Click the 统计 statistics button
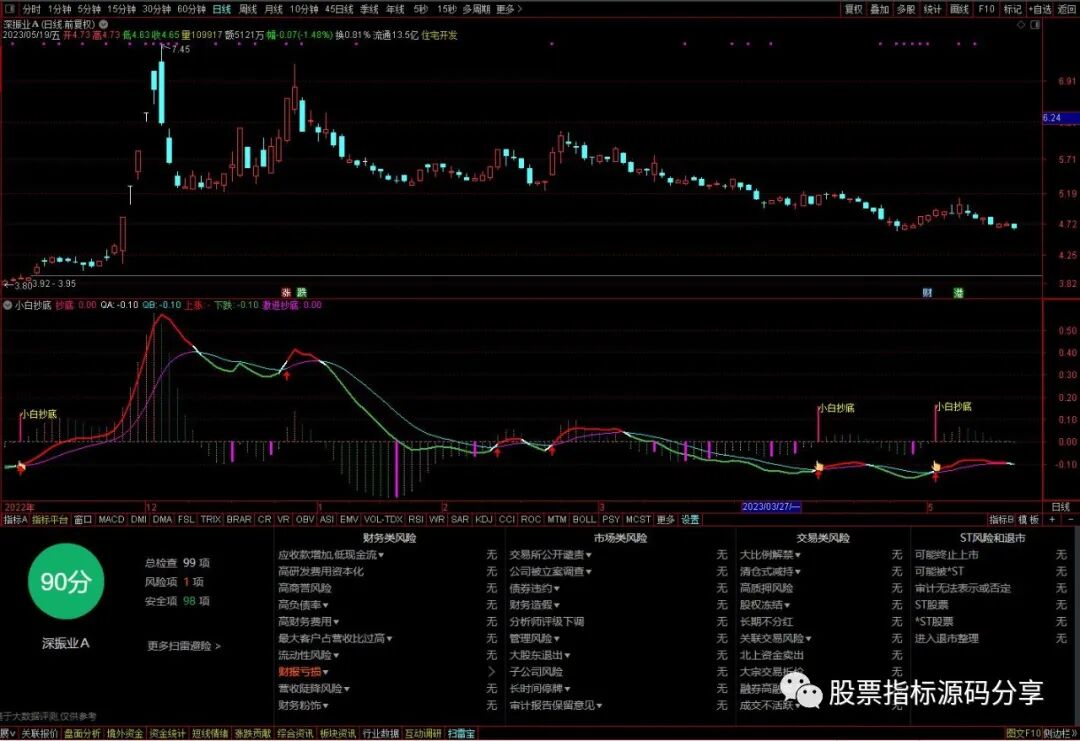Viewport: 1080px width, 741px height. coord(933,9)
